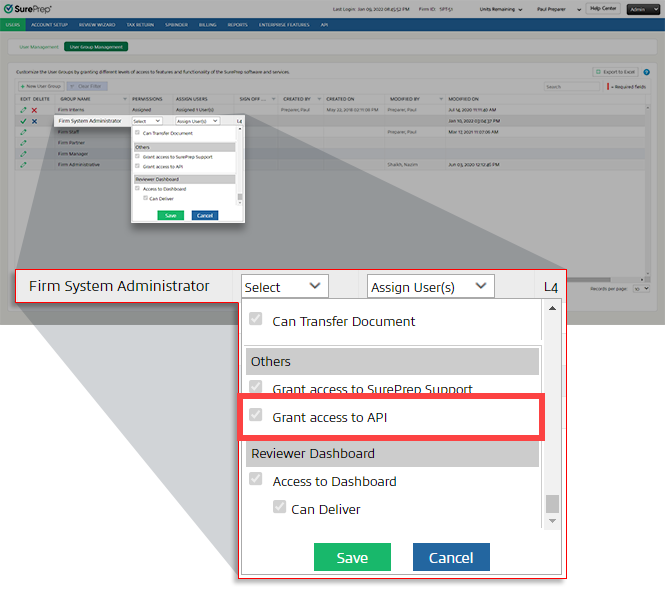Delete the Firm Interns group red X
This screenshot has width=665, height=591.
34,110
